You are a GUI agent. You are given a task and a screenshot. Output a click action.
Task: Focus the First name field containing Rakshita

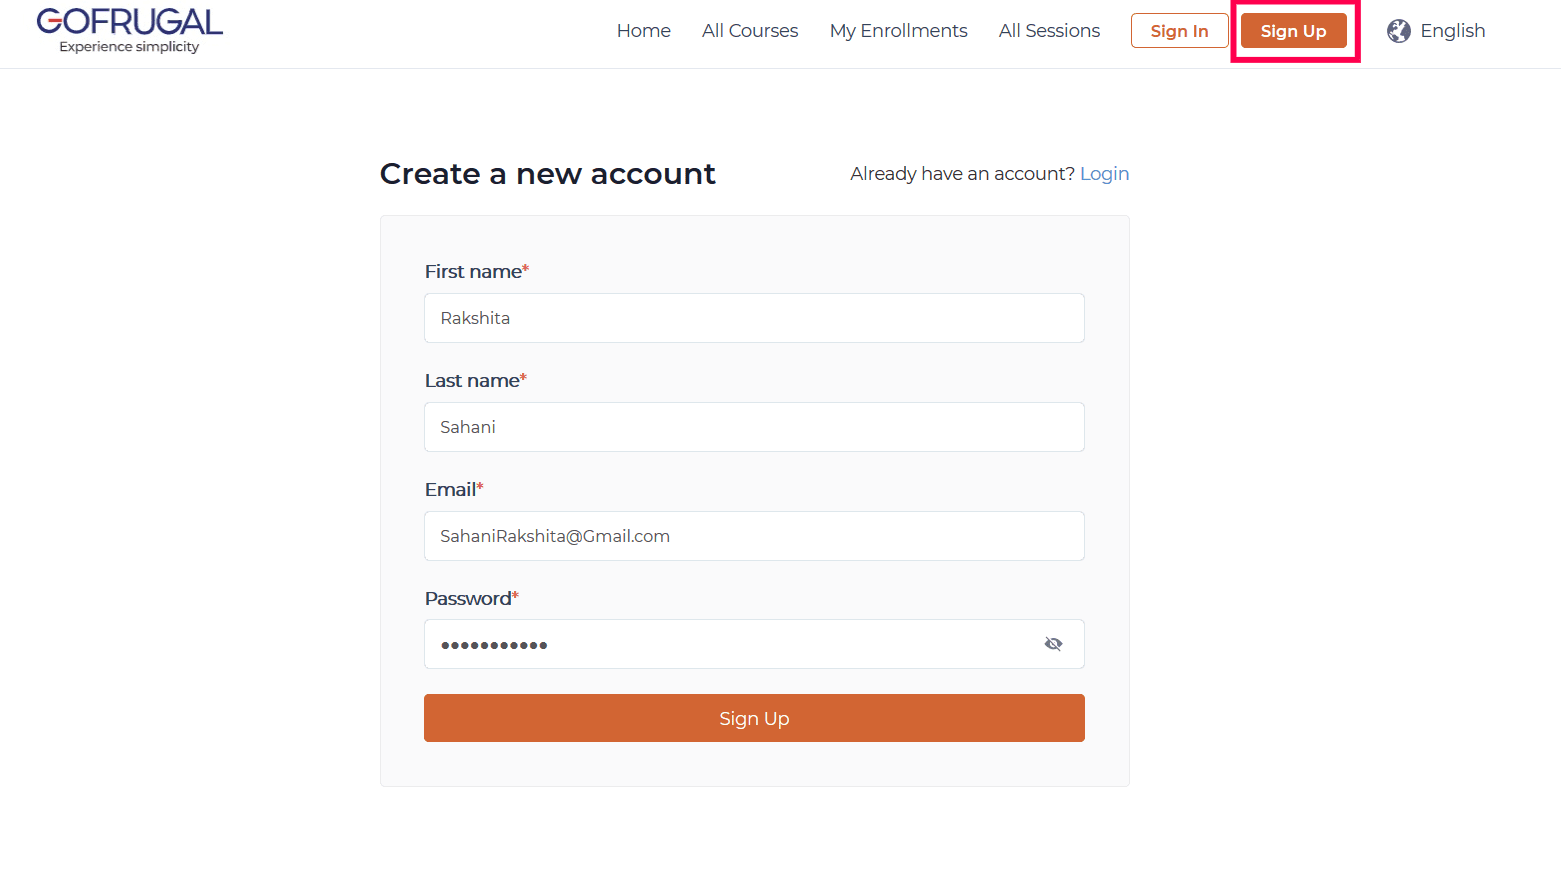point(754,318)
